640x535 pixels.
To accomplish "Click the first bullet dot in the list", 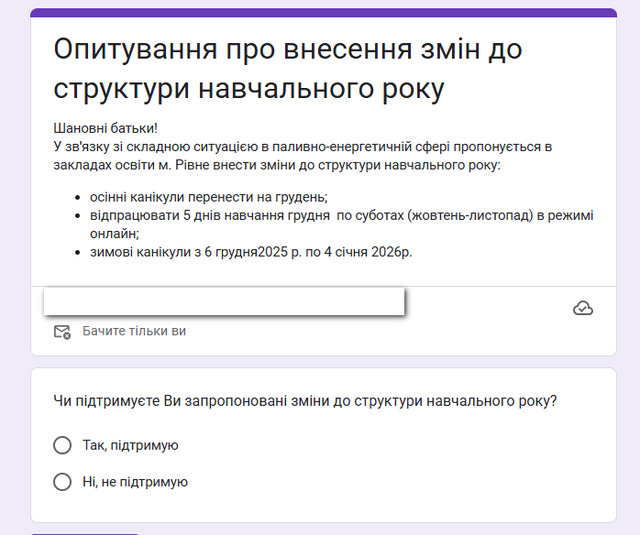I will point(78,197).
